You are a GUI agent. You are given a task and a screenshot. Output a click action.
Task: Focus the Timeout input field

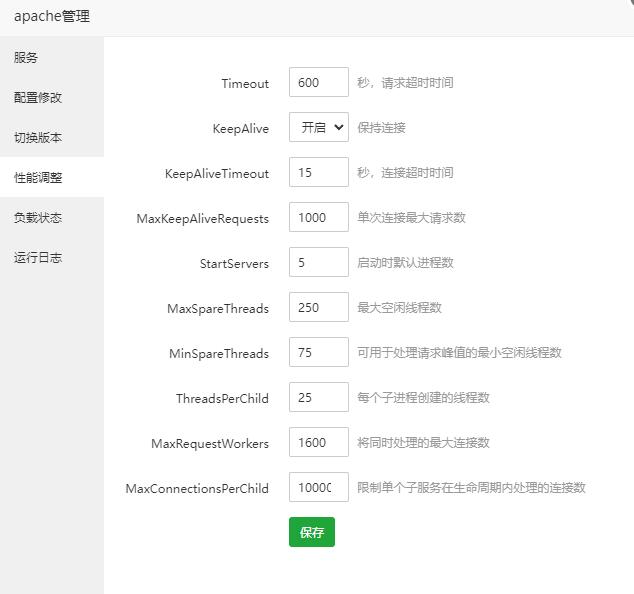coord(319,82)
